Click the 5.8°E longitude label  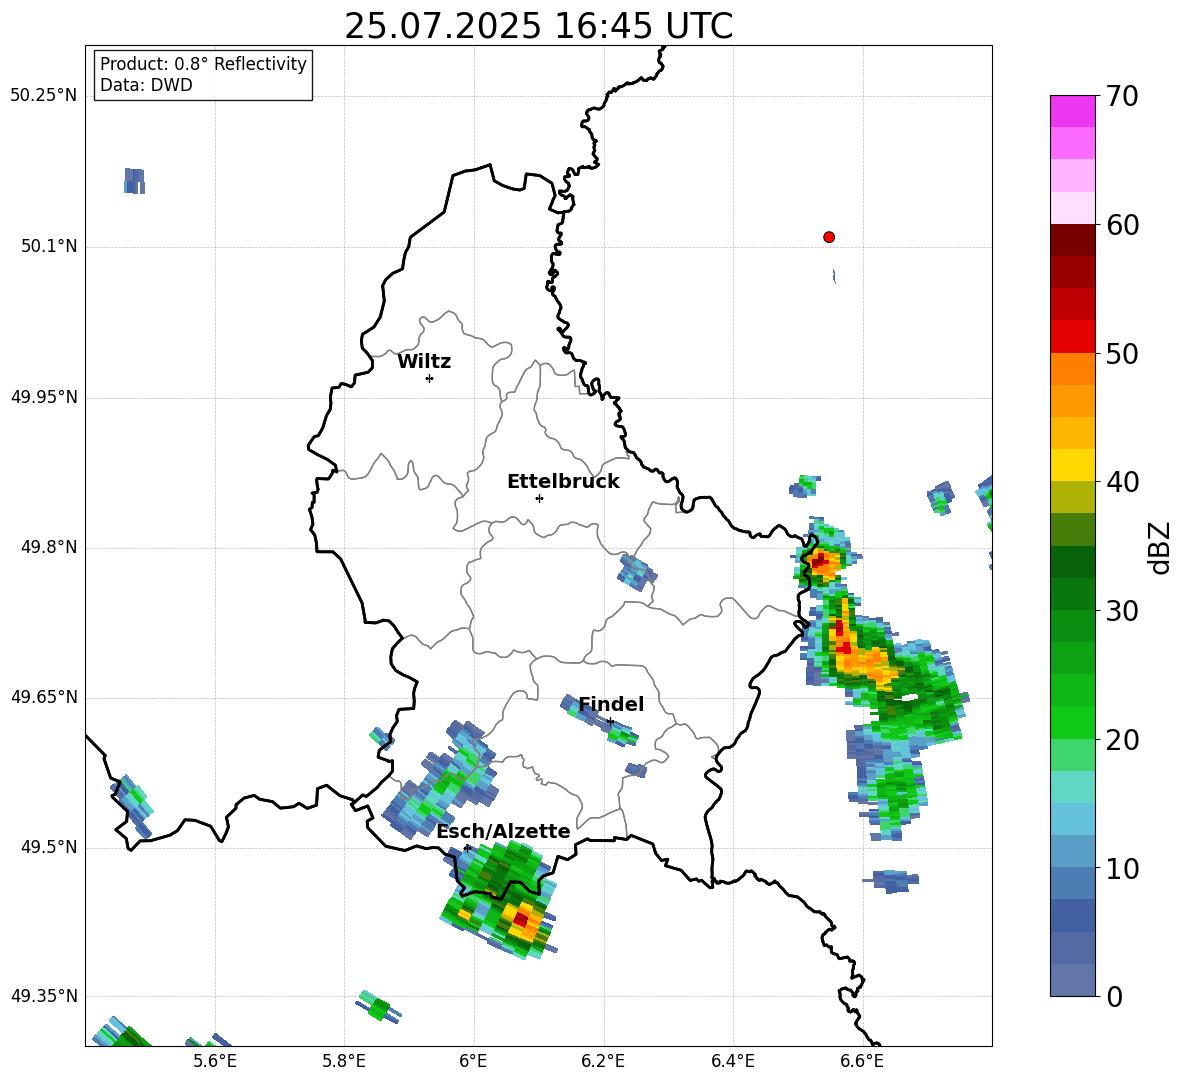(344, 1061)
